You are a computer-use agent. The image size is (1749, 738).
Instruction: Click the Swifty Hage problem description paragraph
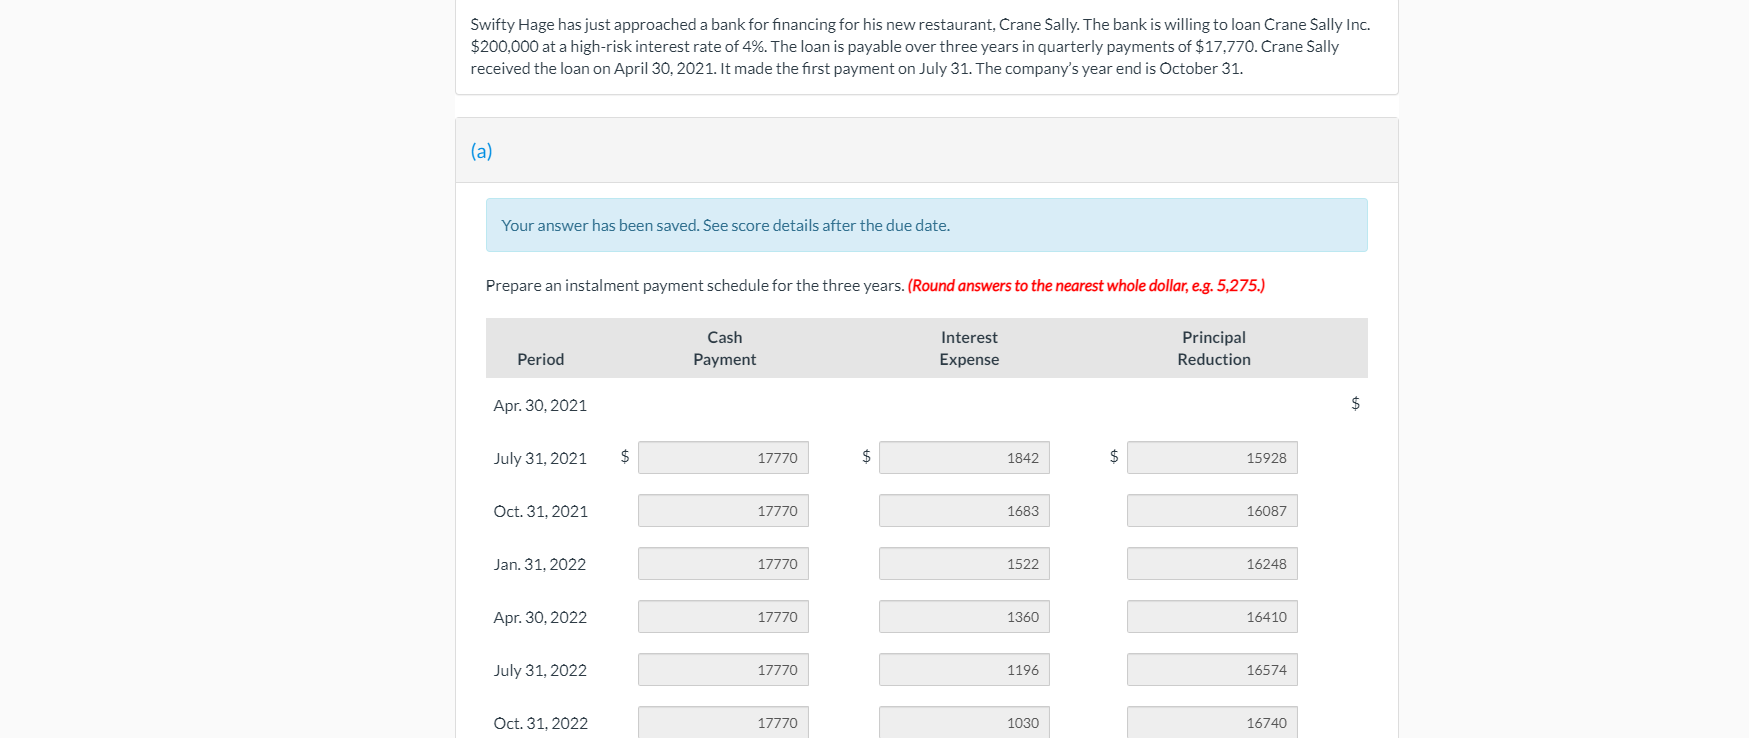921,46
